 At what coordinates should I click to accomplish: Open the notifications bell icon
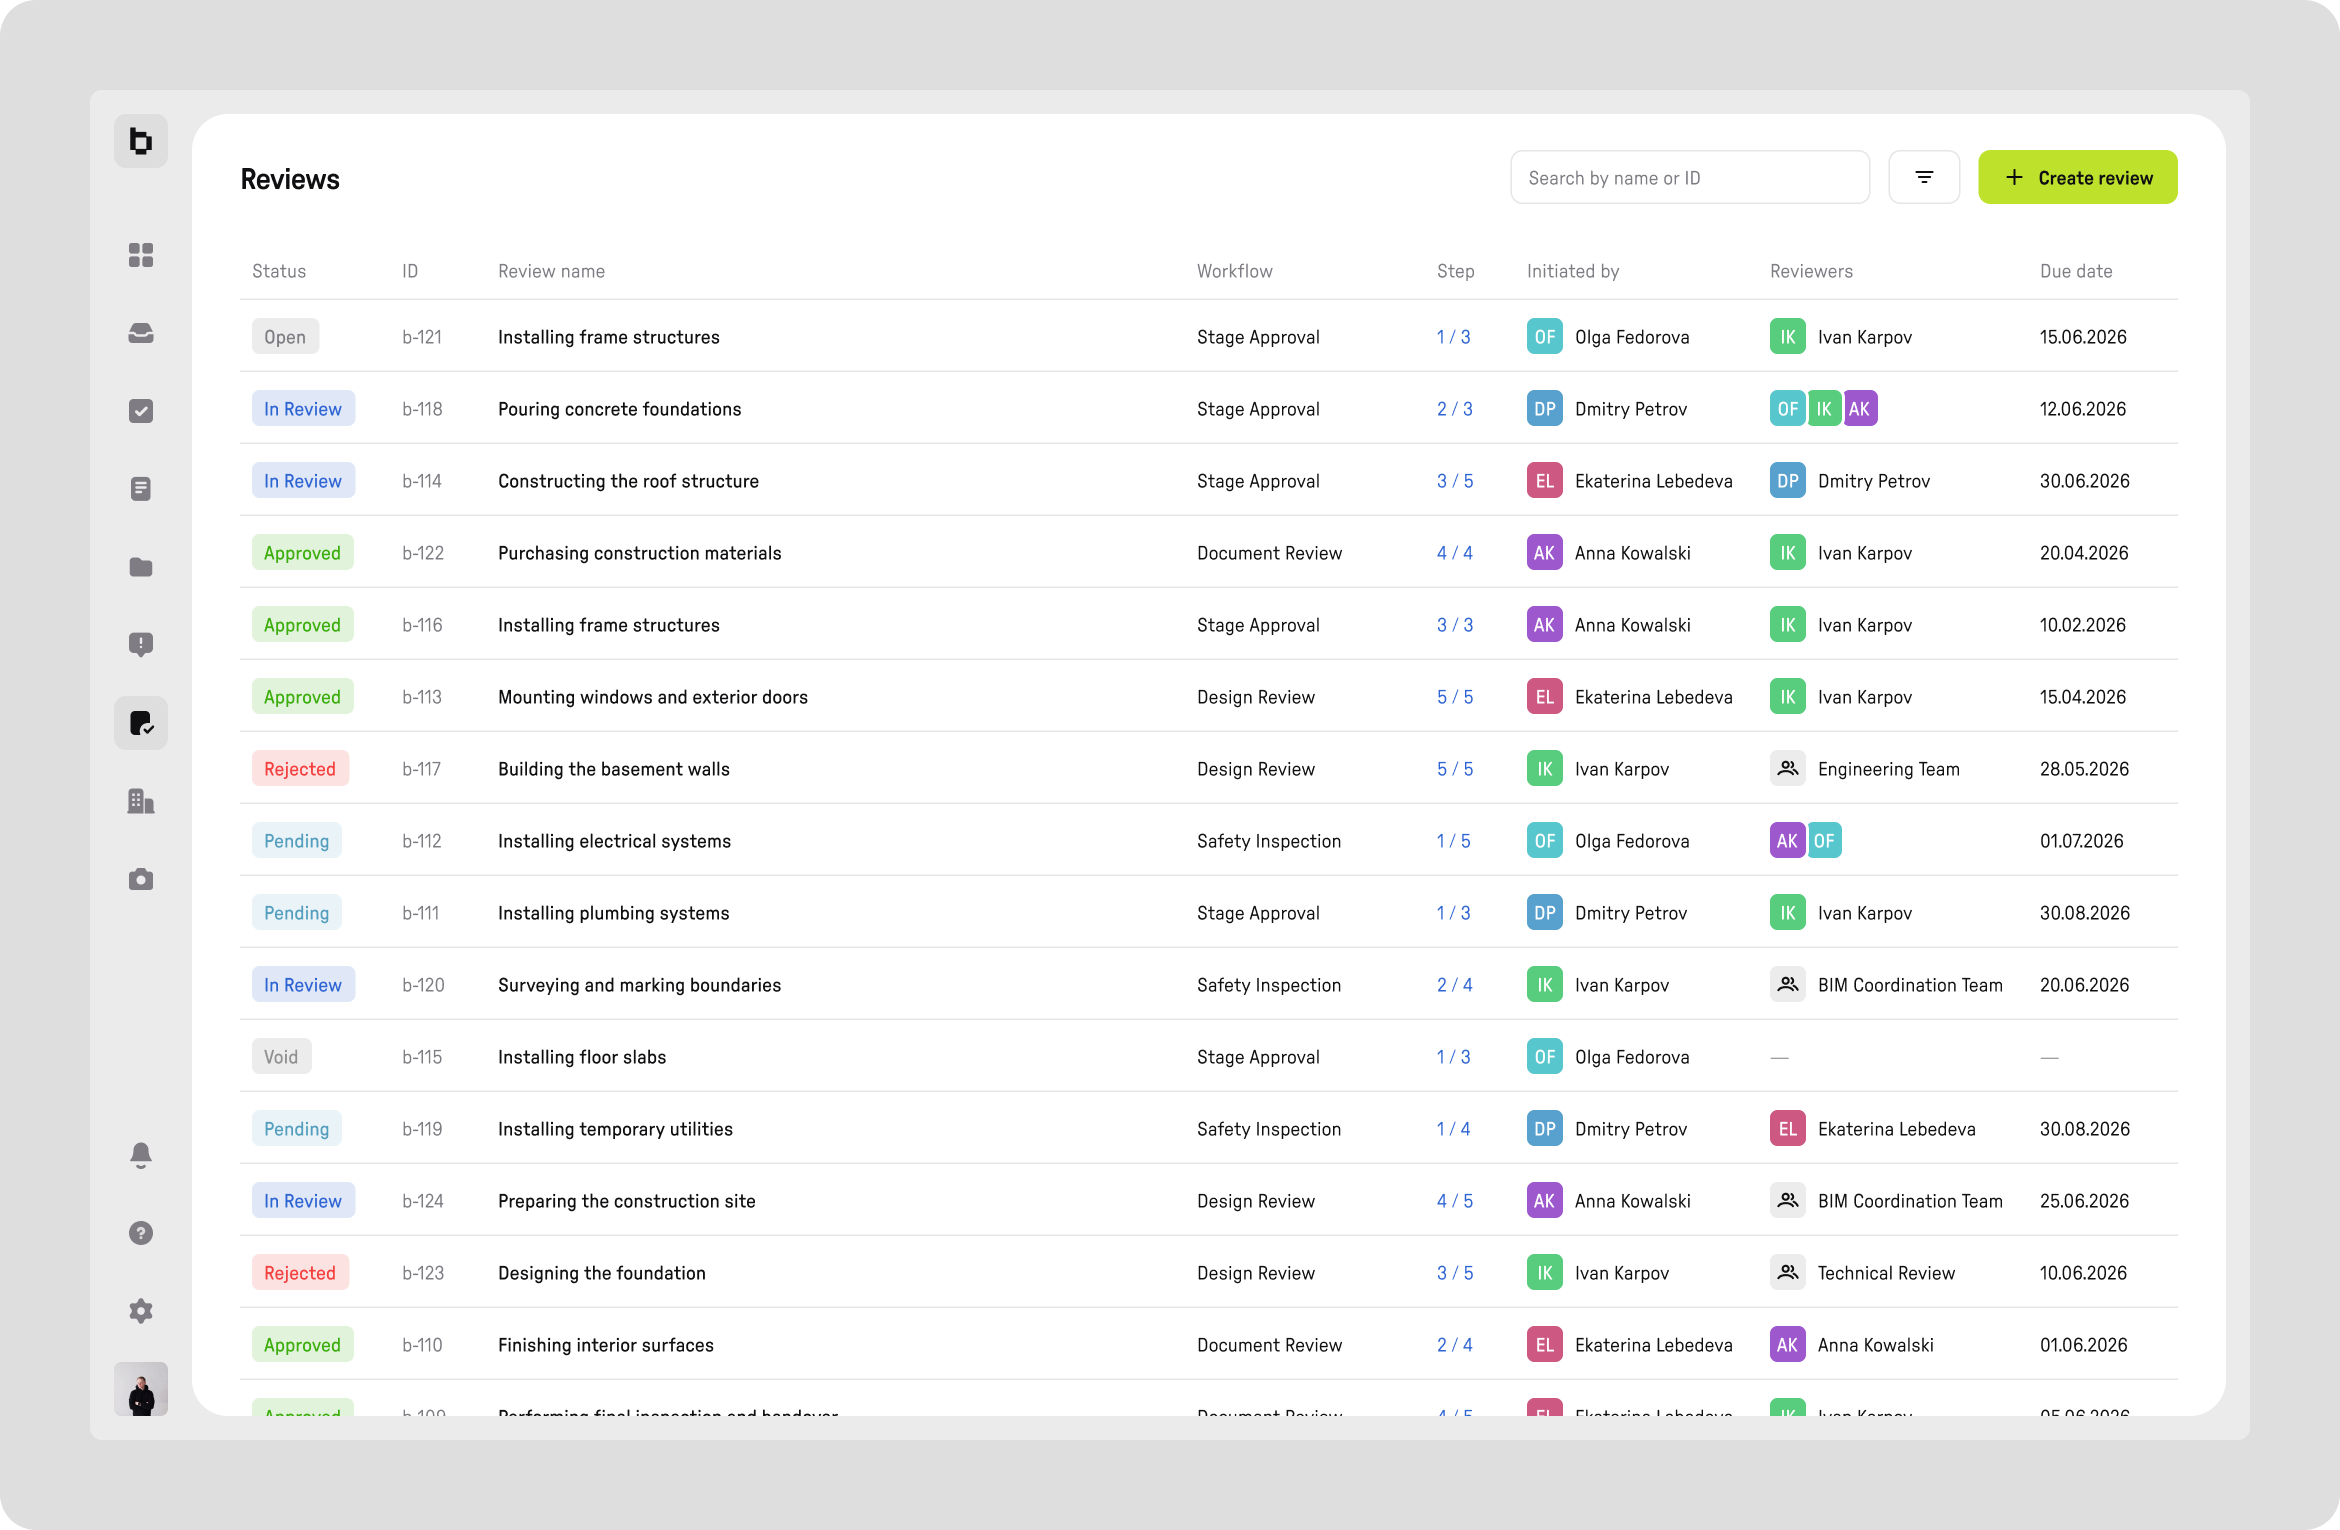coord(141,1155)
